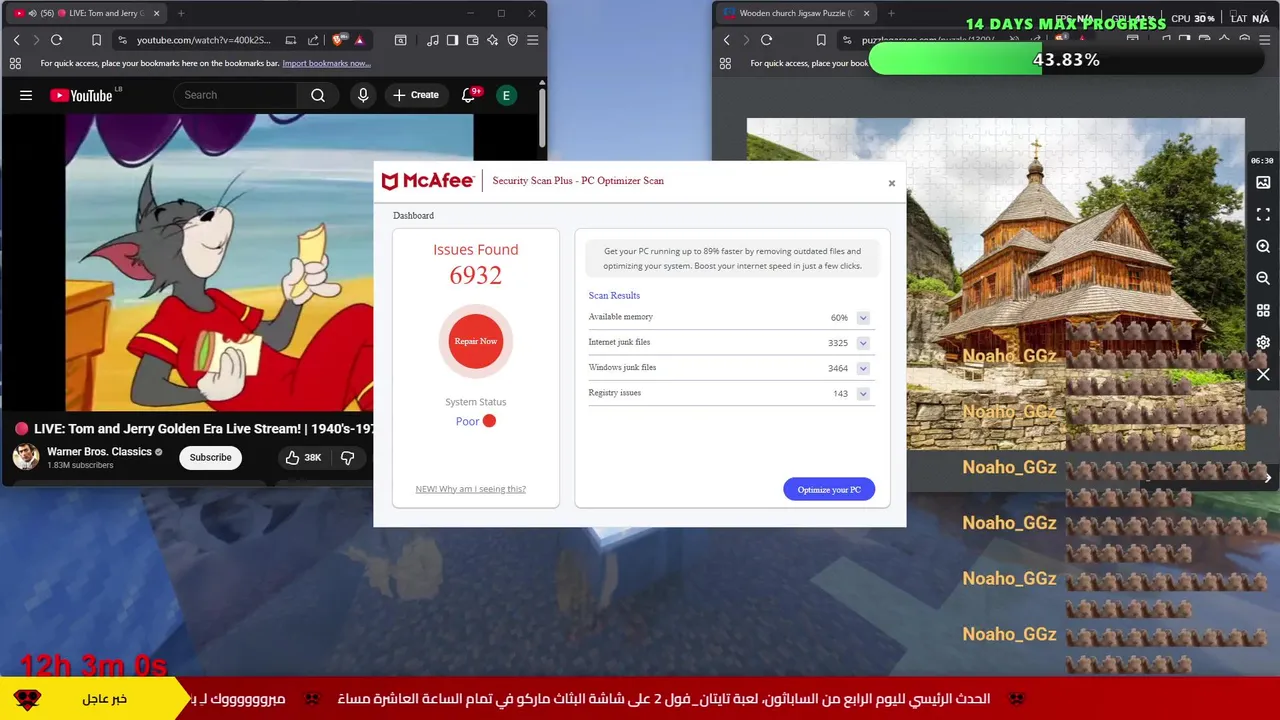Expand Internet junk files details

(863, 343)
